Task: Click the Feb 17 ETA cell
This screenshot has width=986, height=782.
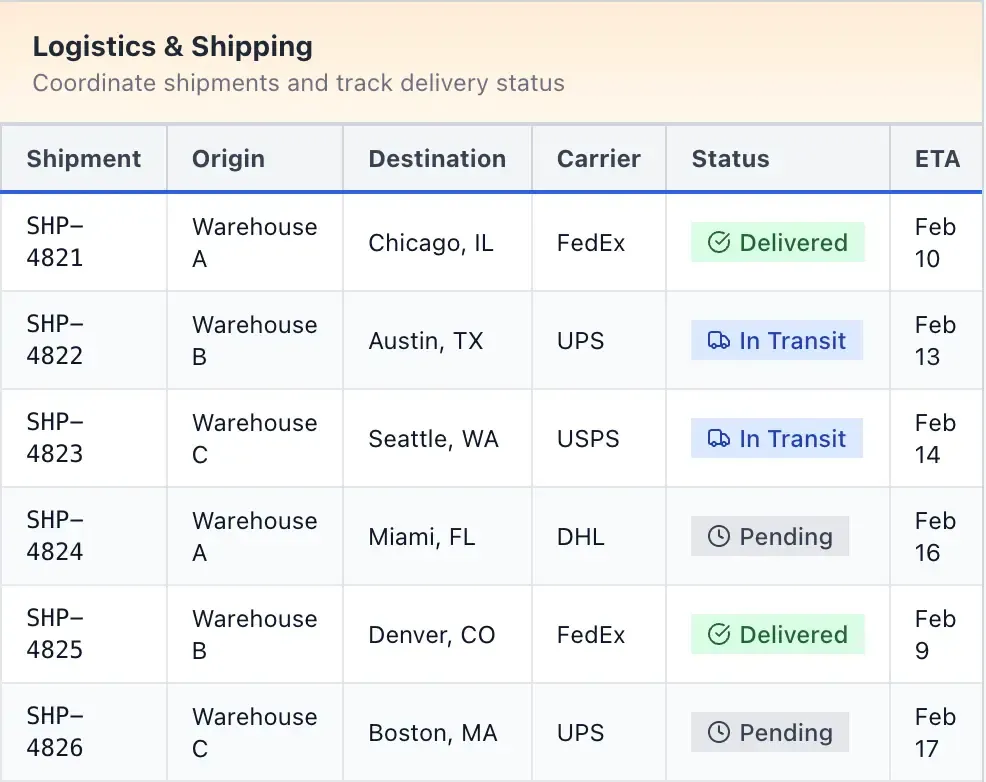Action: pyautogui.click(x=935, y=733)
